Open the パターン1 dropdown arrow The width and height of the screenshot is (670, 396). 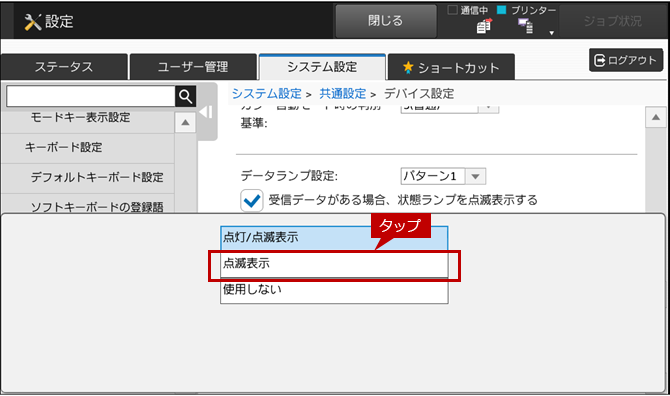pyautogui.click(x=475, y=176)
